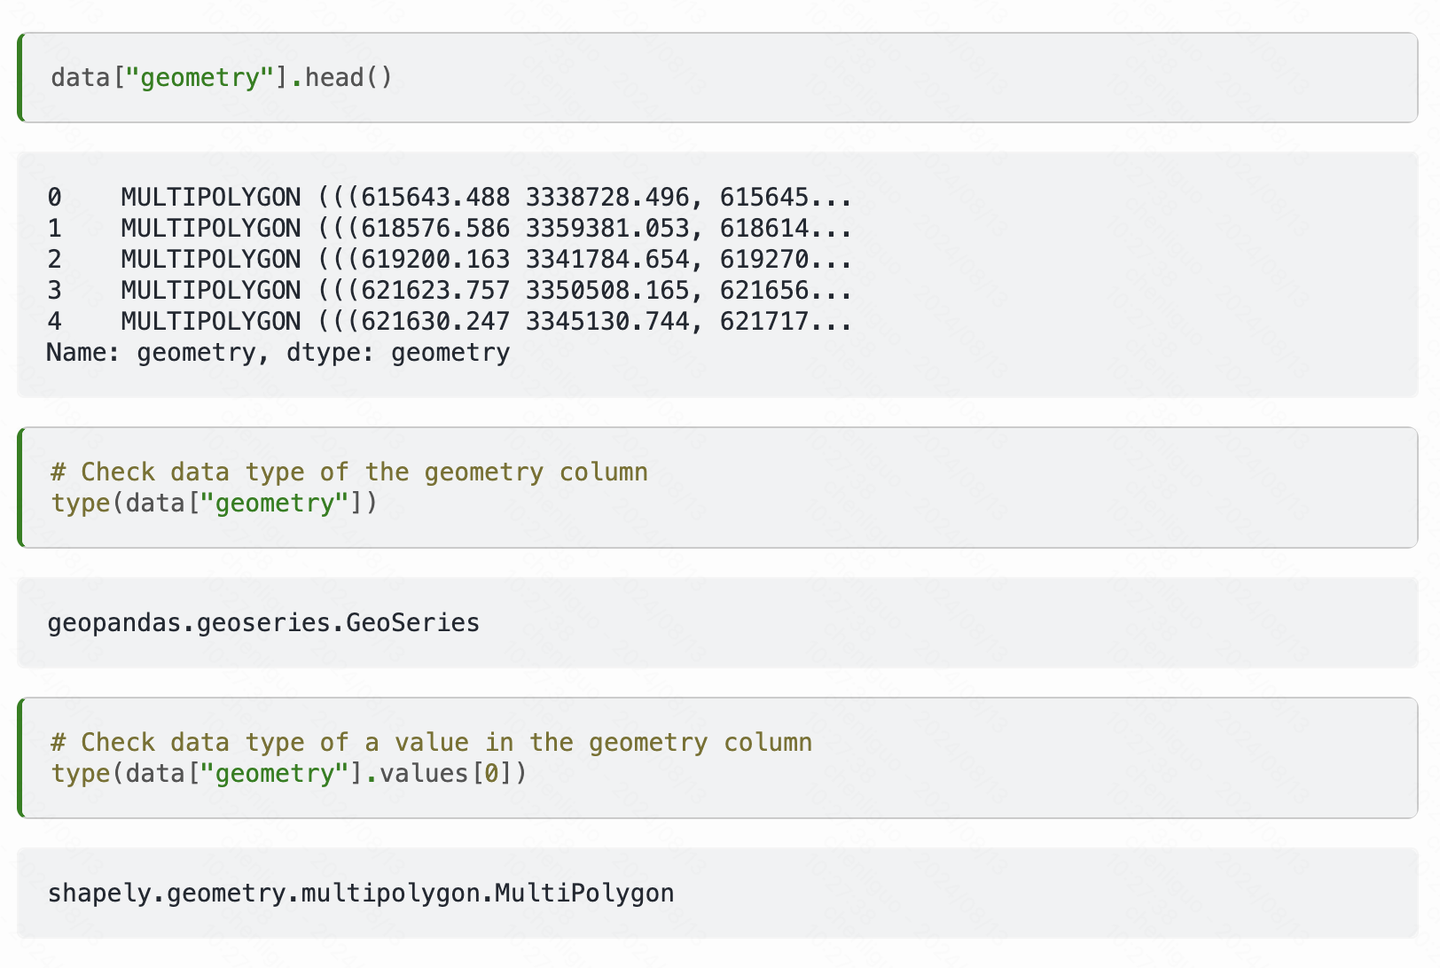Click the green bar beside the third code cell
Image resolution: width=1440 pixels, height=968 pixels.
coord(19,758)
